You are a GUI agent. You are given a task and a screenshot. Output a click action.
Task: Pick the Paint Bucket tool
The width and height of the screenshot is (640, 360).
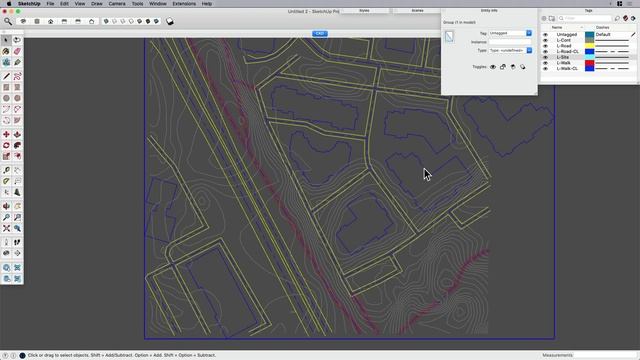tap(6, 51)
